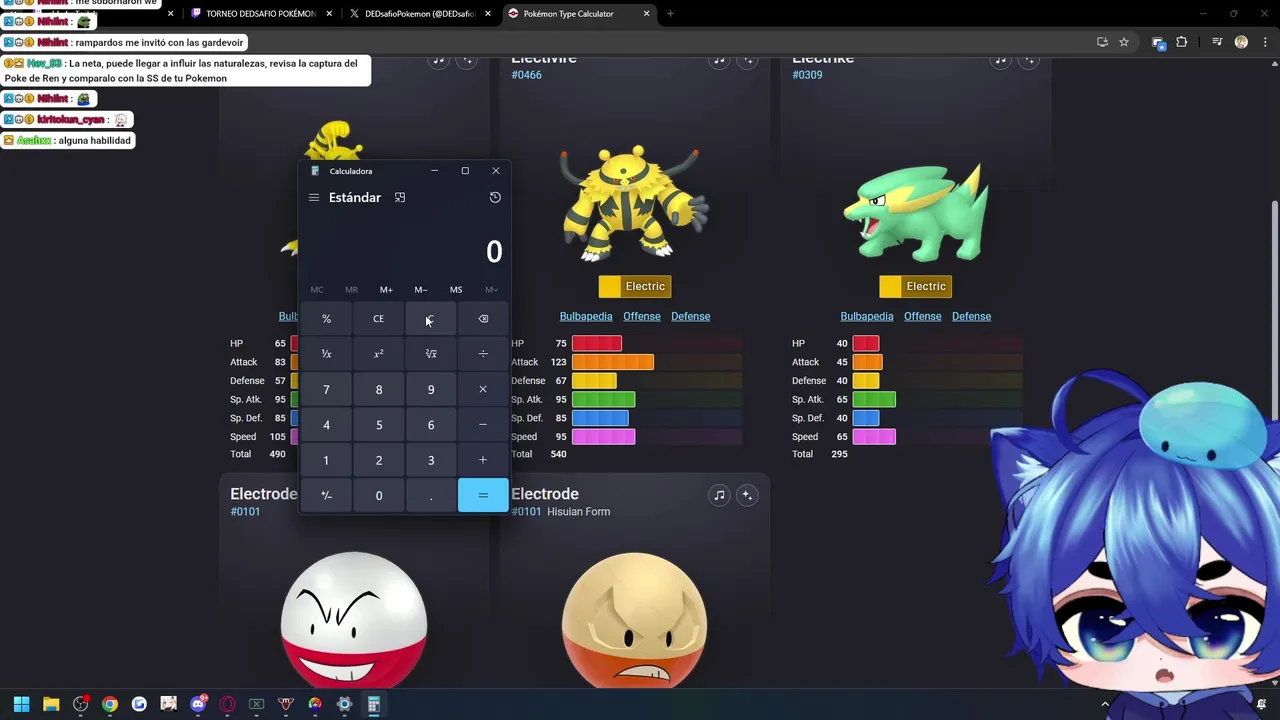The height and width of the screenshot is (720, 1280).
Task: Open the Calculator navigation hamburger menu
Action: tap(314, 198)
